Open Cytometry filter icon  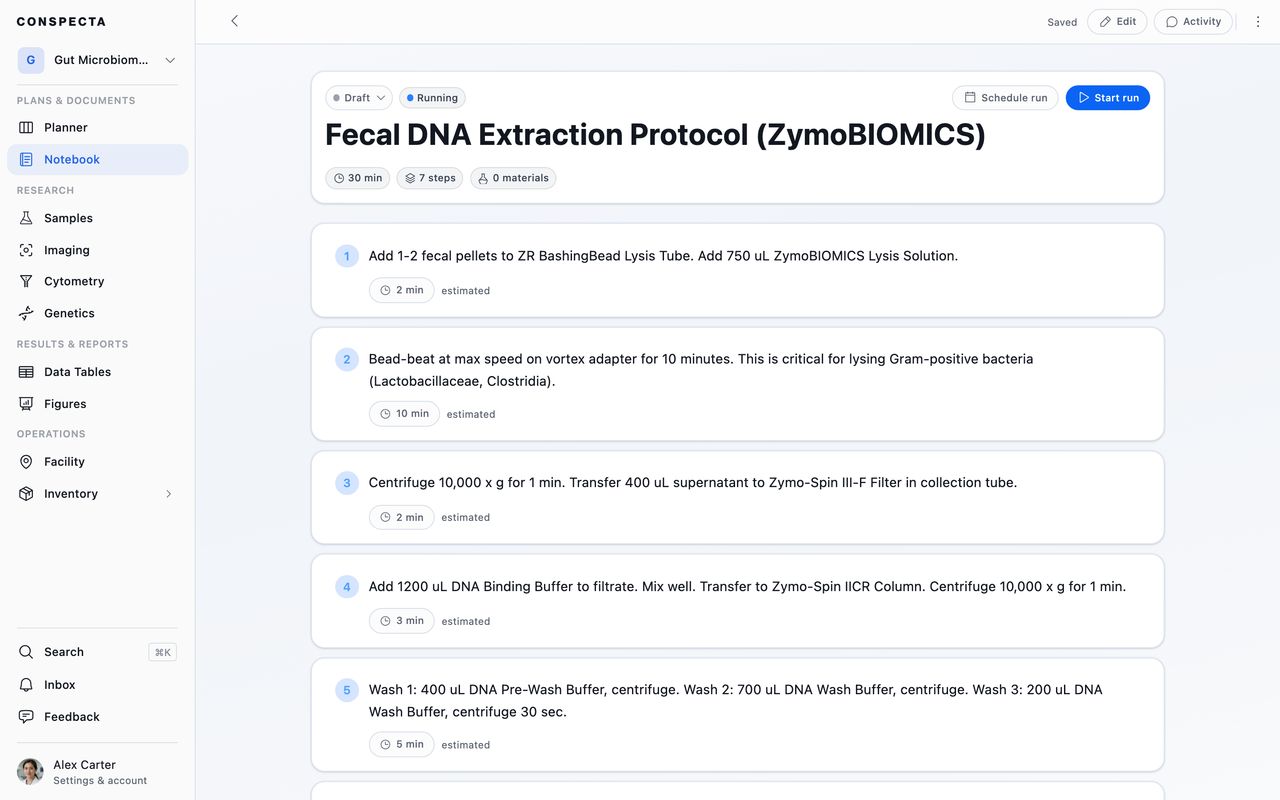coord(26,282)
